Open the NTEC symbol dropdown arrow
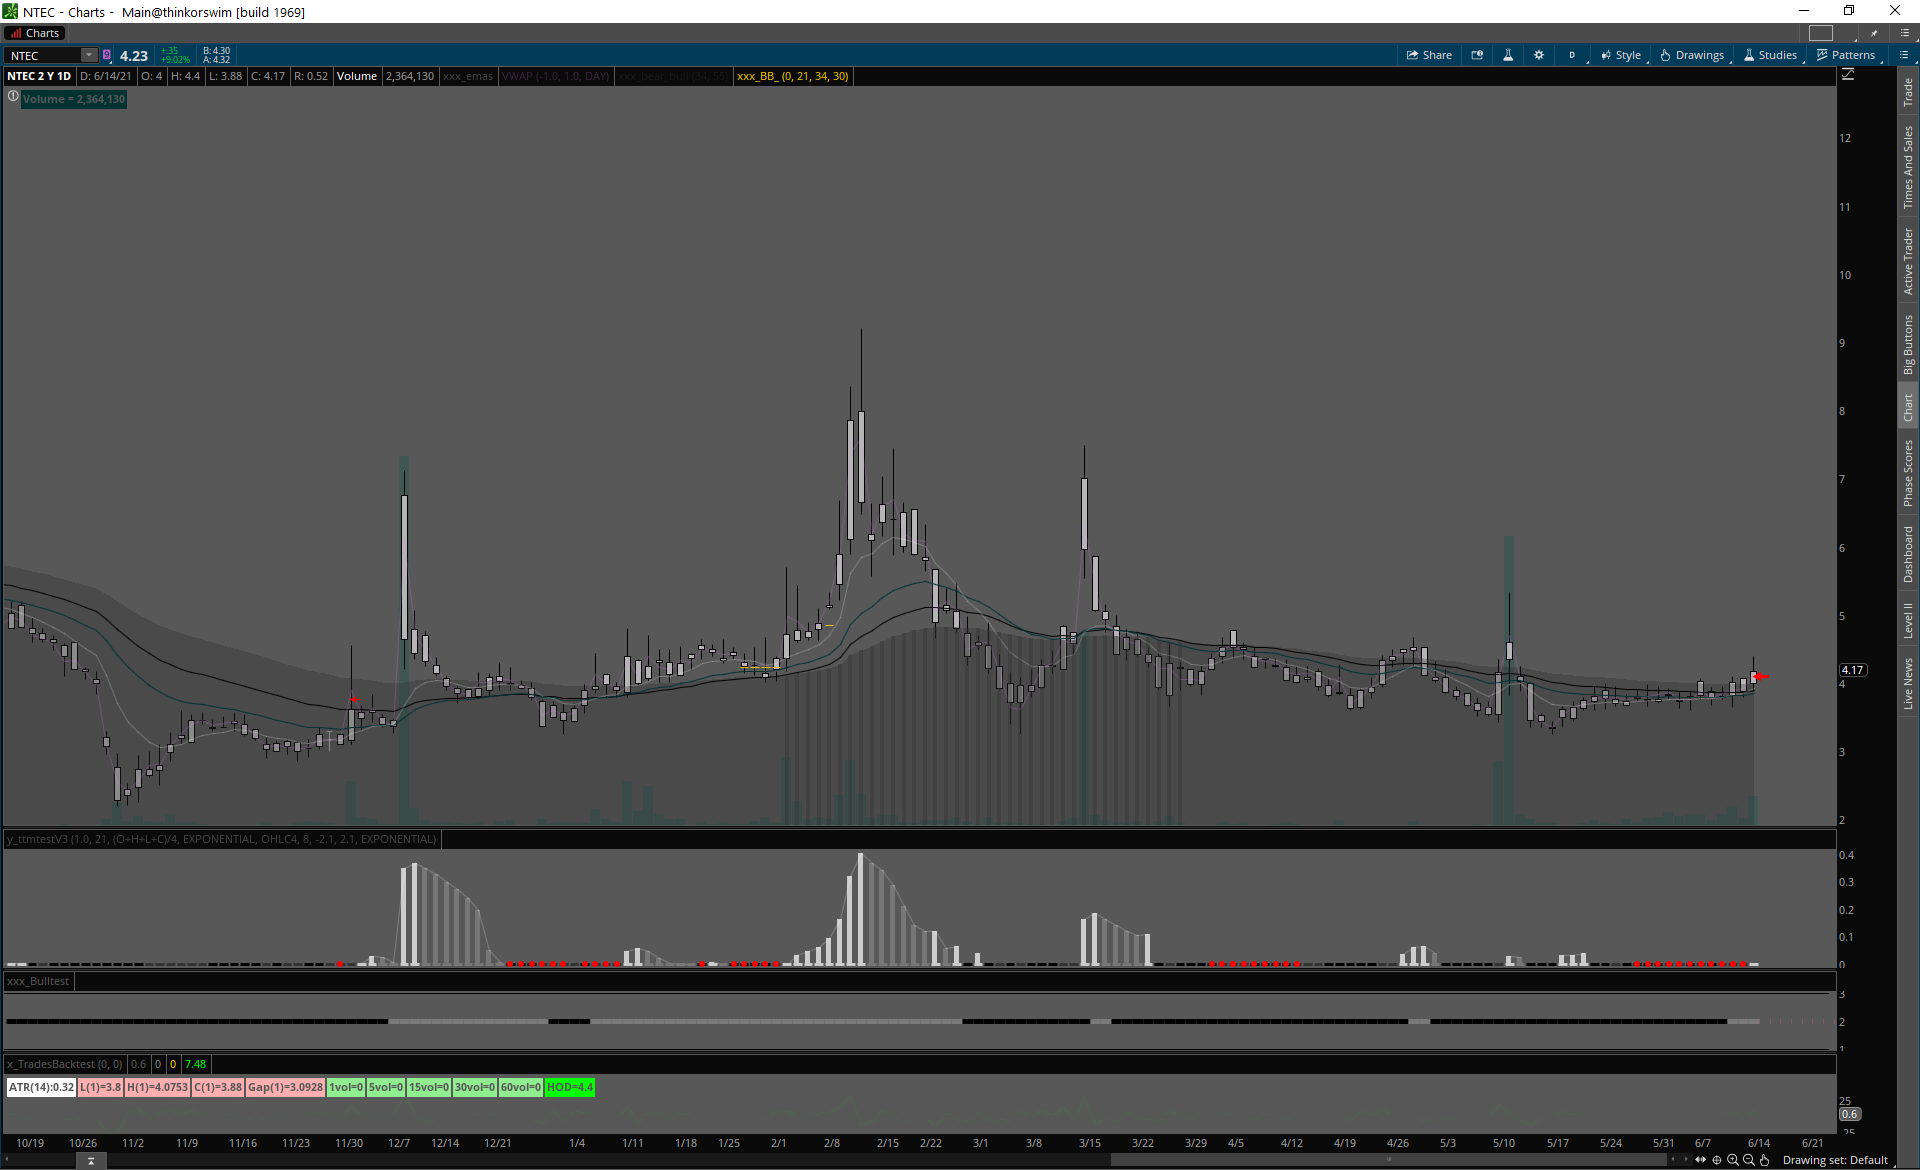 pos(89,55)
